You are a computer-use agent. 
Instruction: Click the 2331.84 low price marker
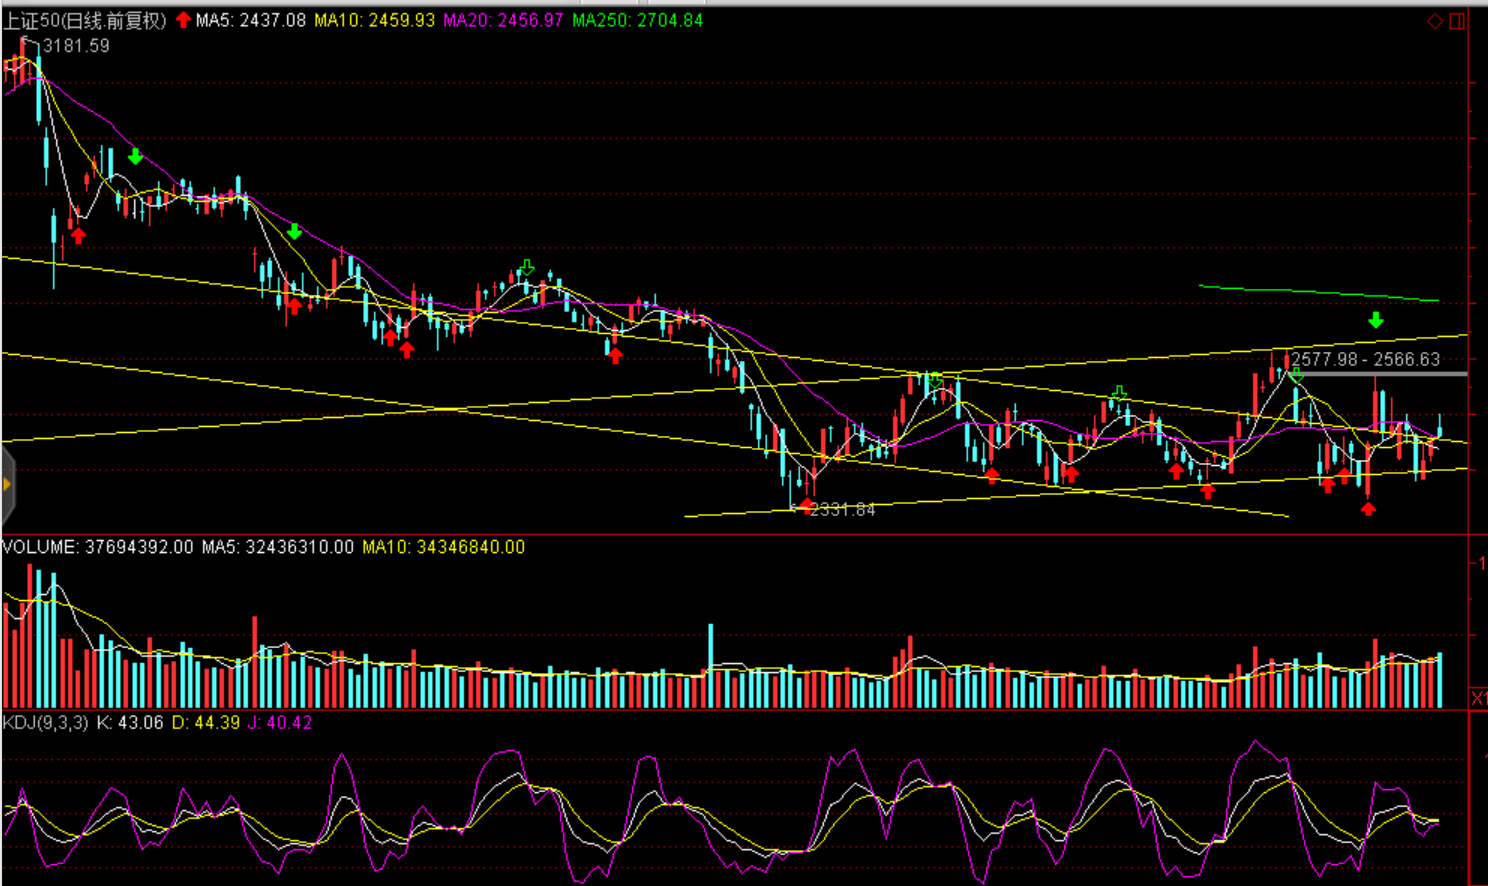[841, 510]
